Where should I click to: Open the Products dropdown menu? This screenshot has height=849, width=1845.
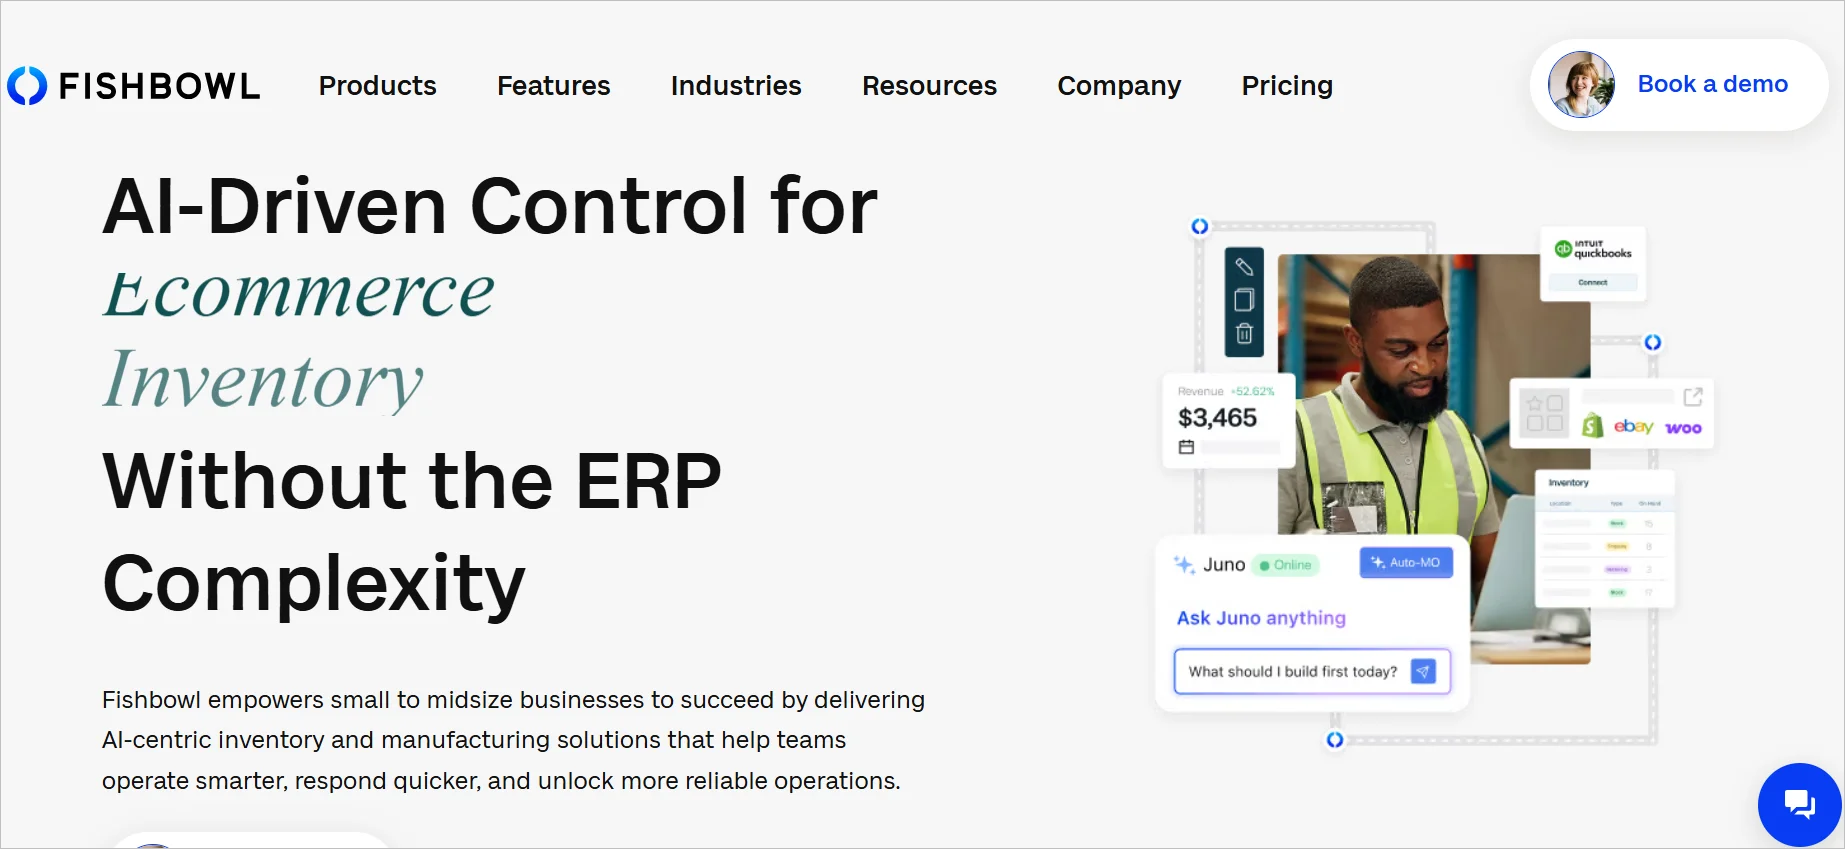point(377,86)
